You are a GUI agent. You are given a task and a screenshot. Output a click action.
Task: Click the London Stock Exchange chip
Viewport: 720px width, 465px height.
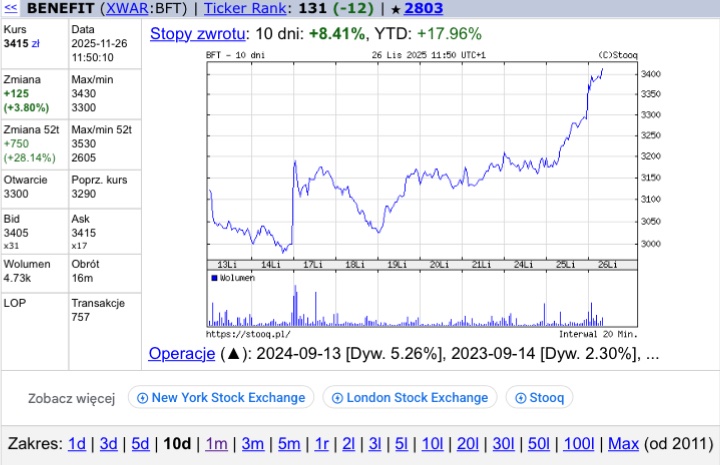pos(410,398)
